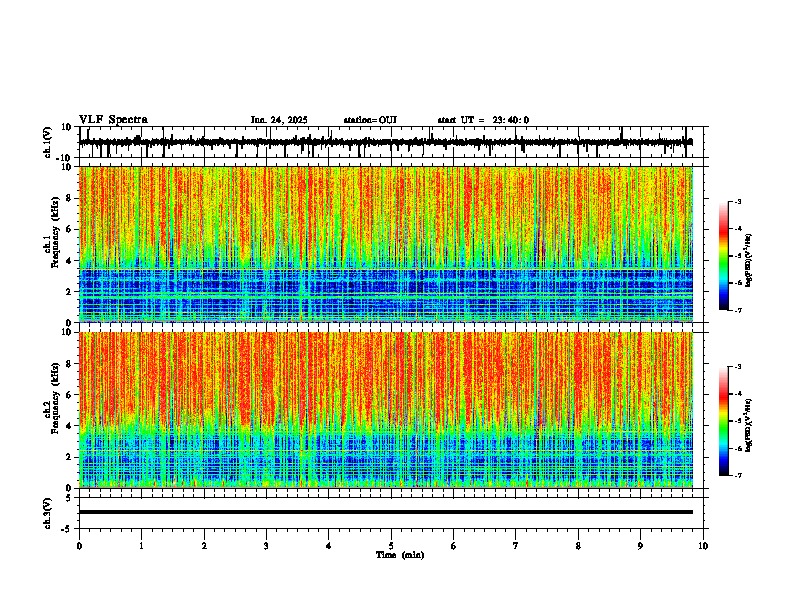
Task: Click the "ch.1(V)" waveform axis label
Action: point(48,142)
